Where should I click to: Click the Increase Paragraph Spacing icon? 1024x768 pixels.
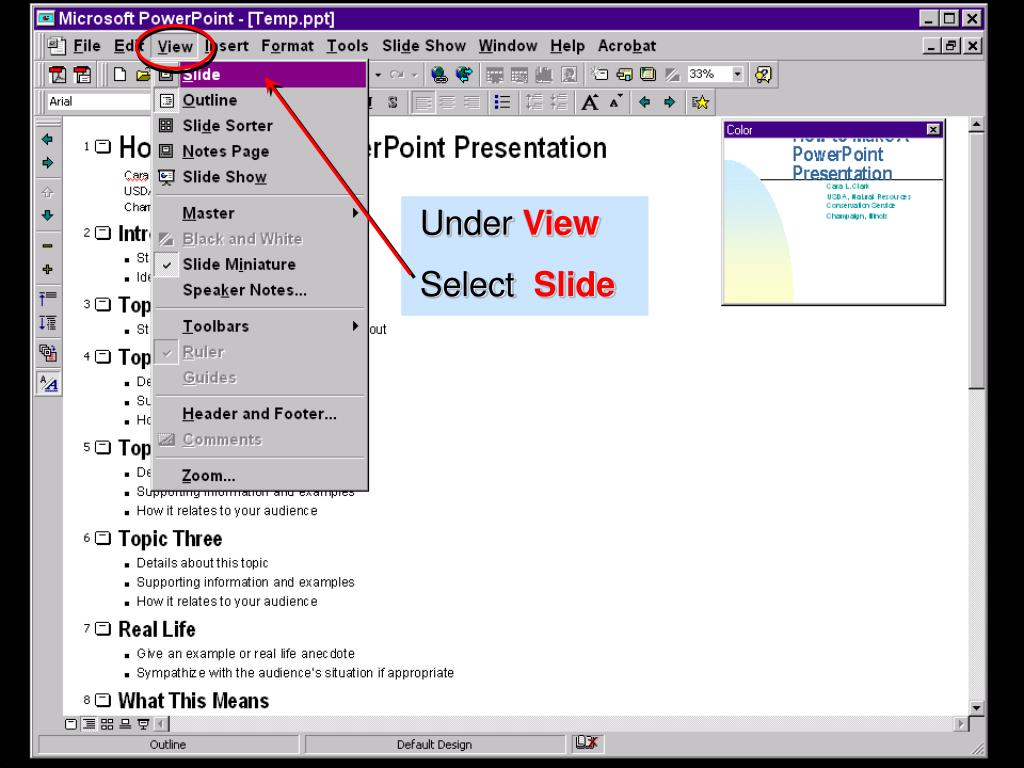click(x=534, y=102)
